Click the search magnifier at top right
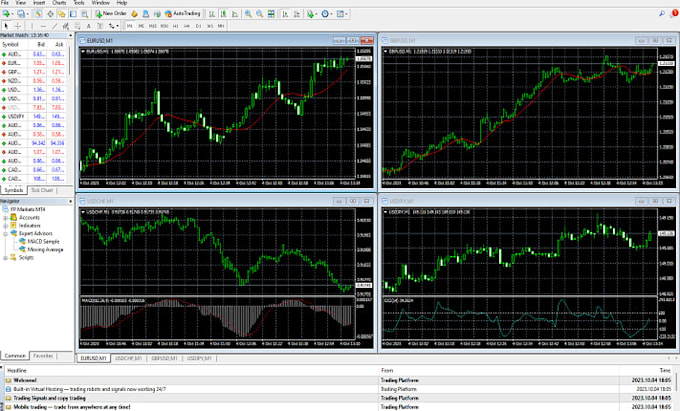This screenshot has height=411, width=680. pos(662,14)
